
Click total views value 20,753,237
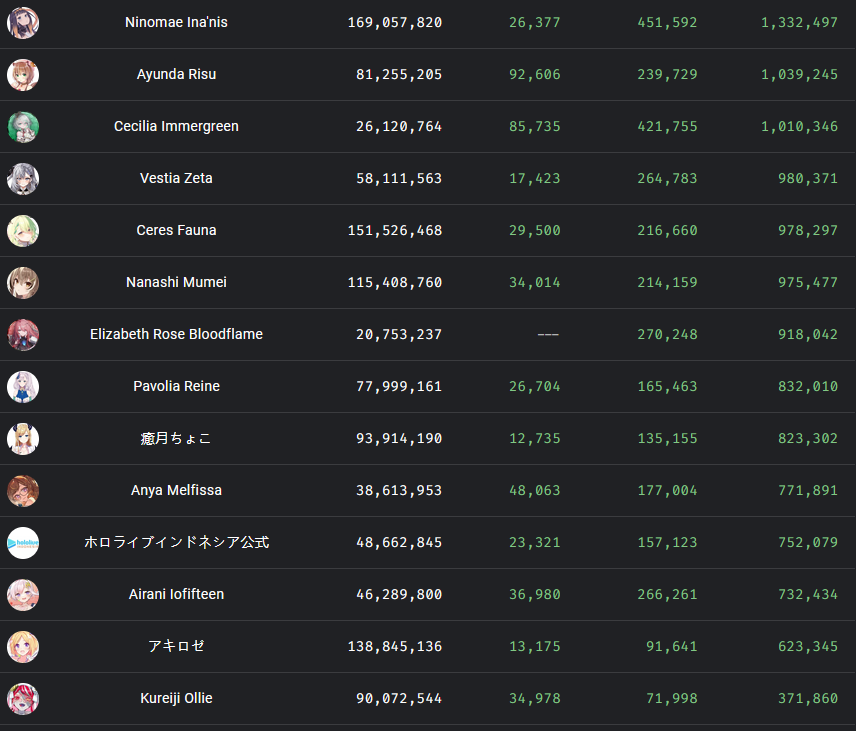(x=399, y=335)
